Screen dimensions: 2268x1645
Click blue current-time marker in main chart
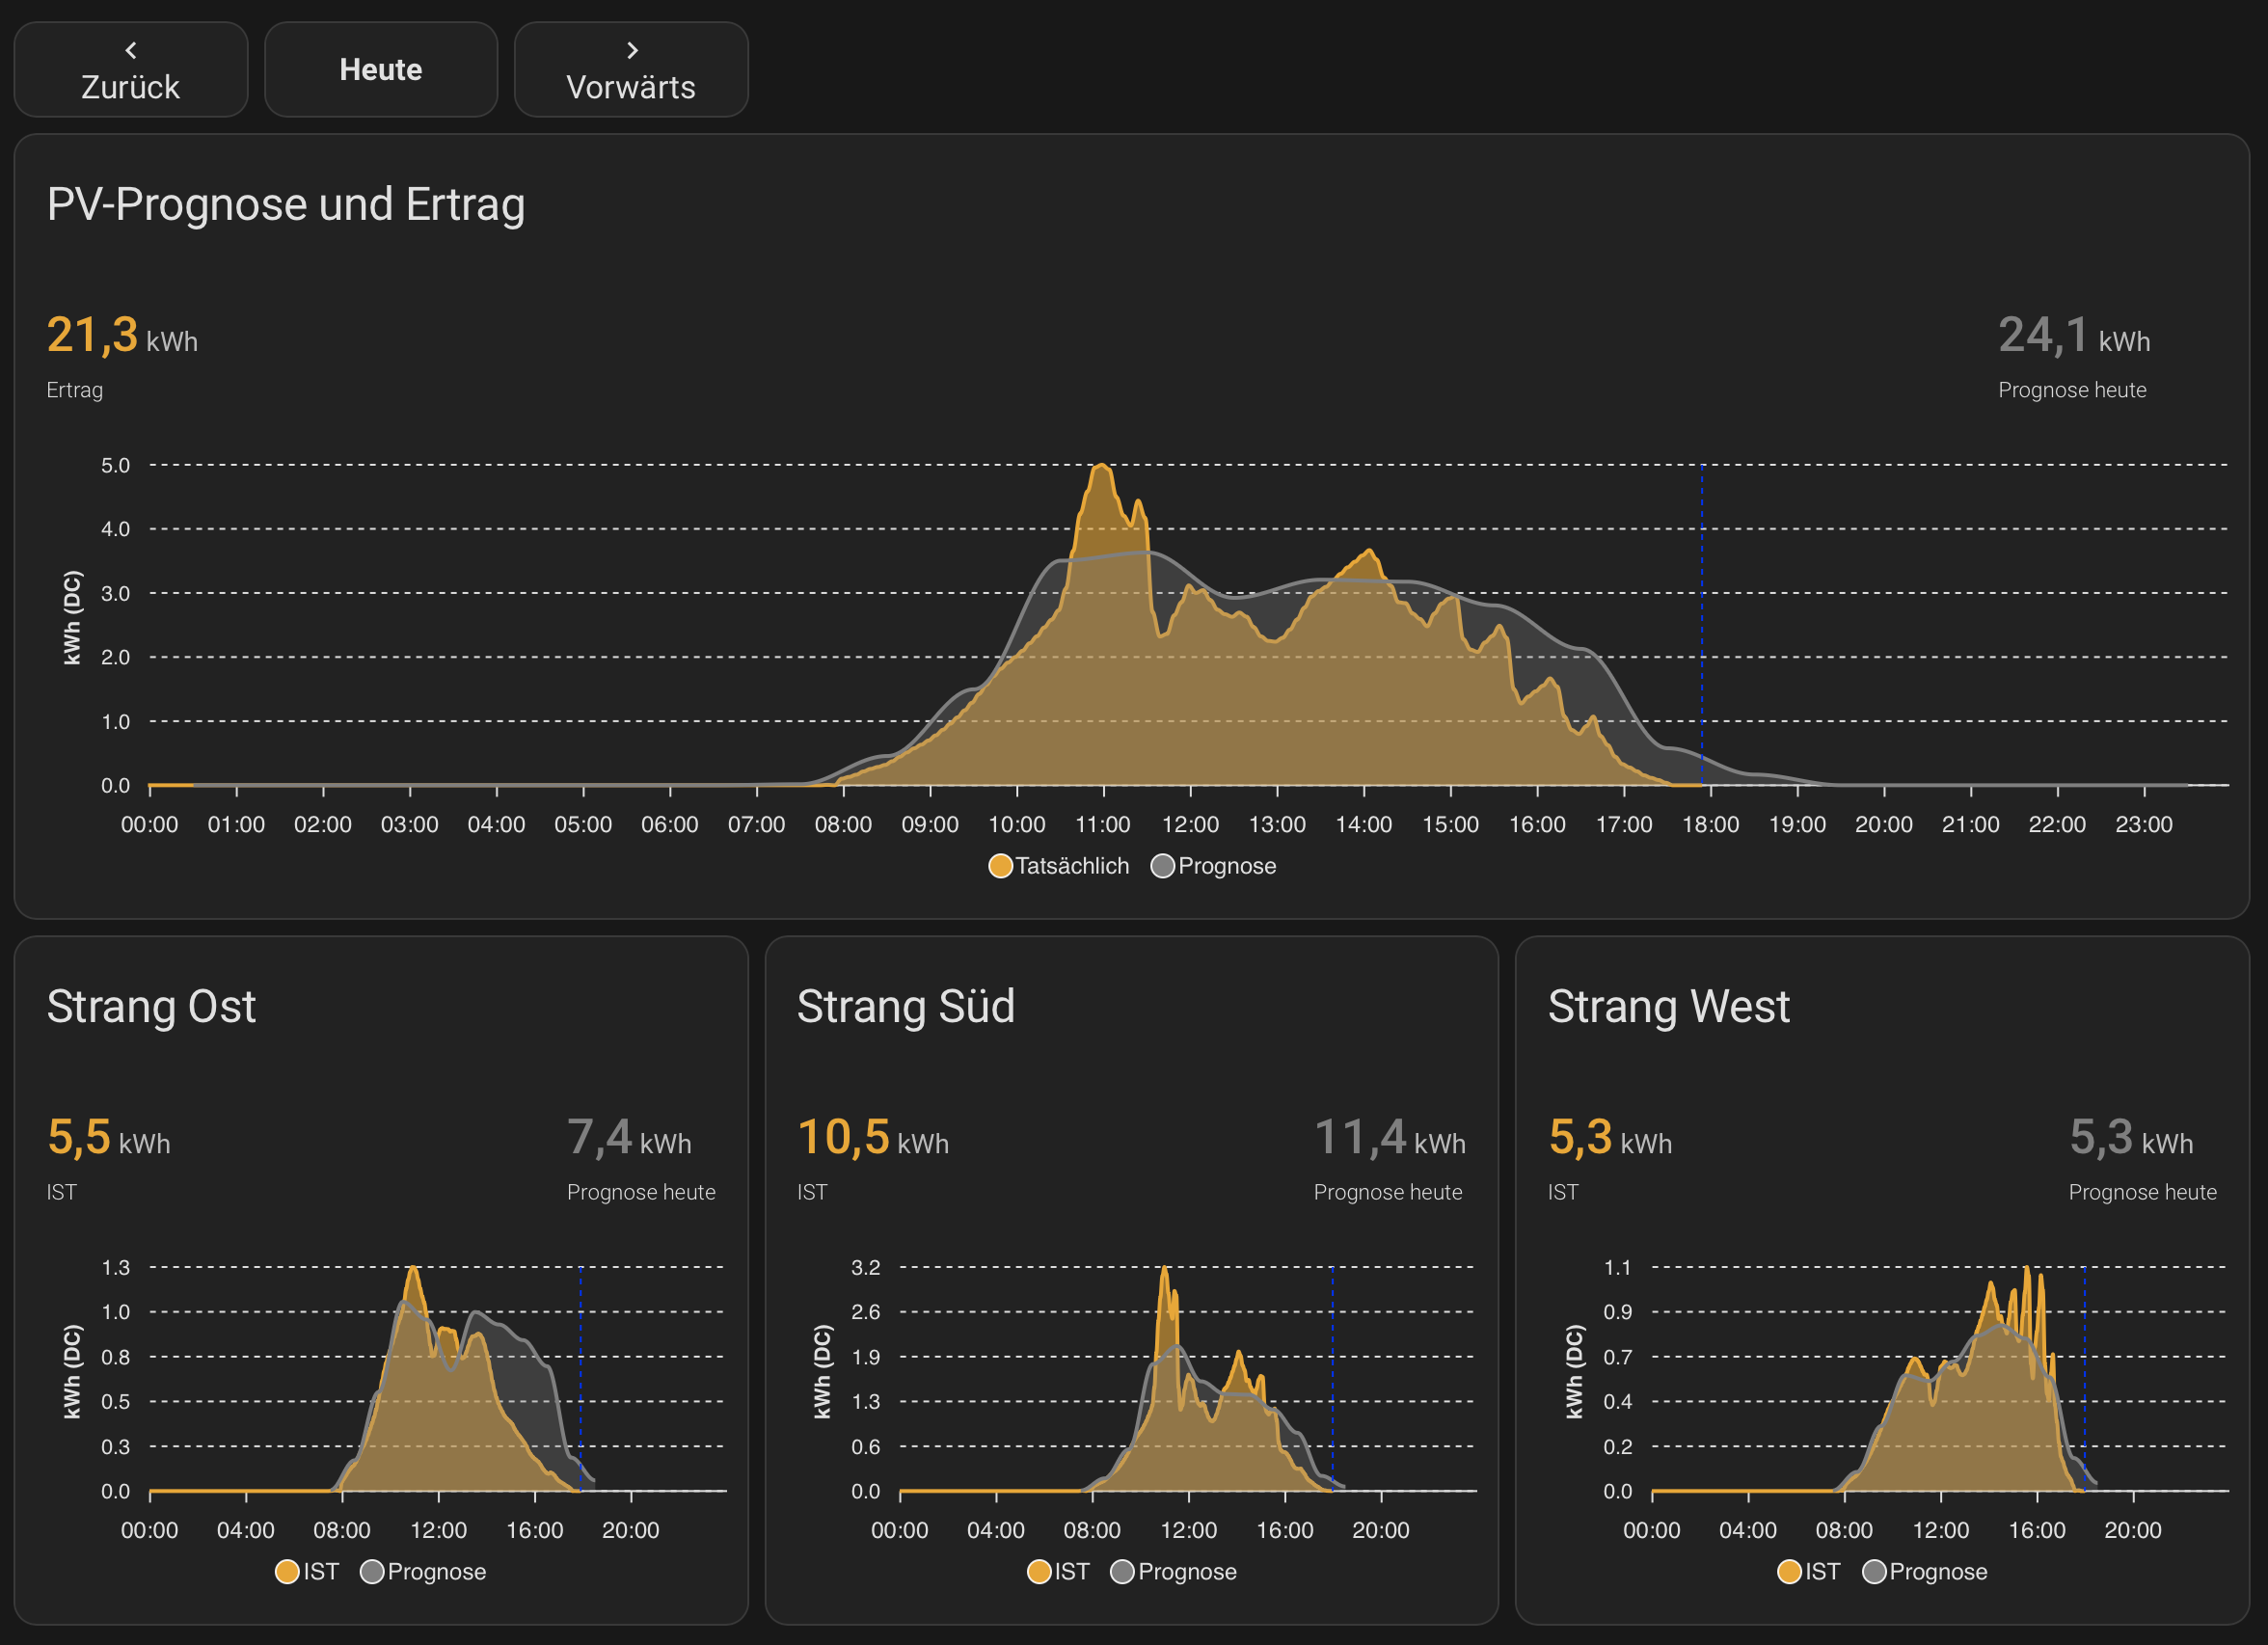coord(1702,620)
